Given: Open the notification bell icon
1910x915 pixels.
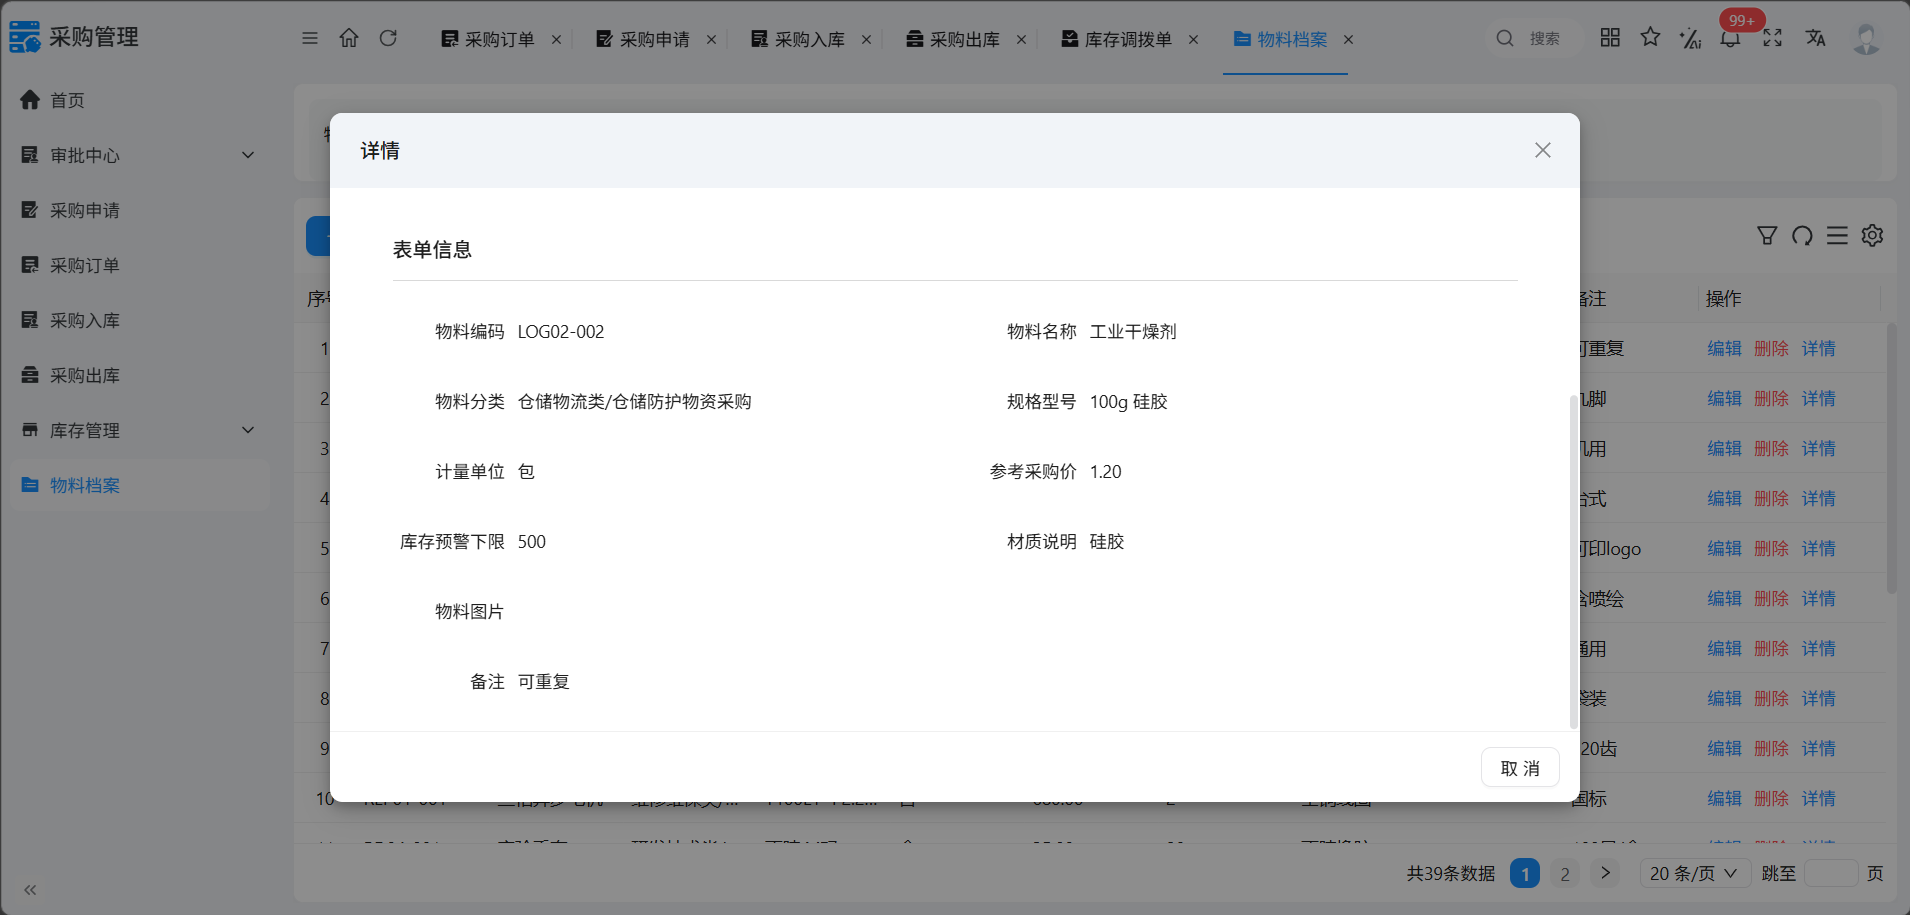Looking at the screenshot, I should coord(1730,38).
